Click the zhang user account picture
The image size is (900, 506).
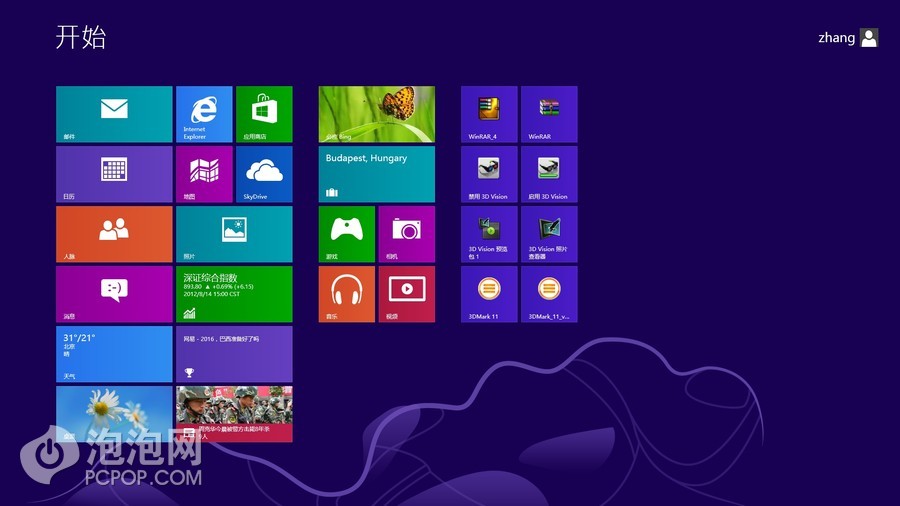pyautogui.click(x=869, y=38)
